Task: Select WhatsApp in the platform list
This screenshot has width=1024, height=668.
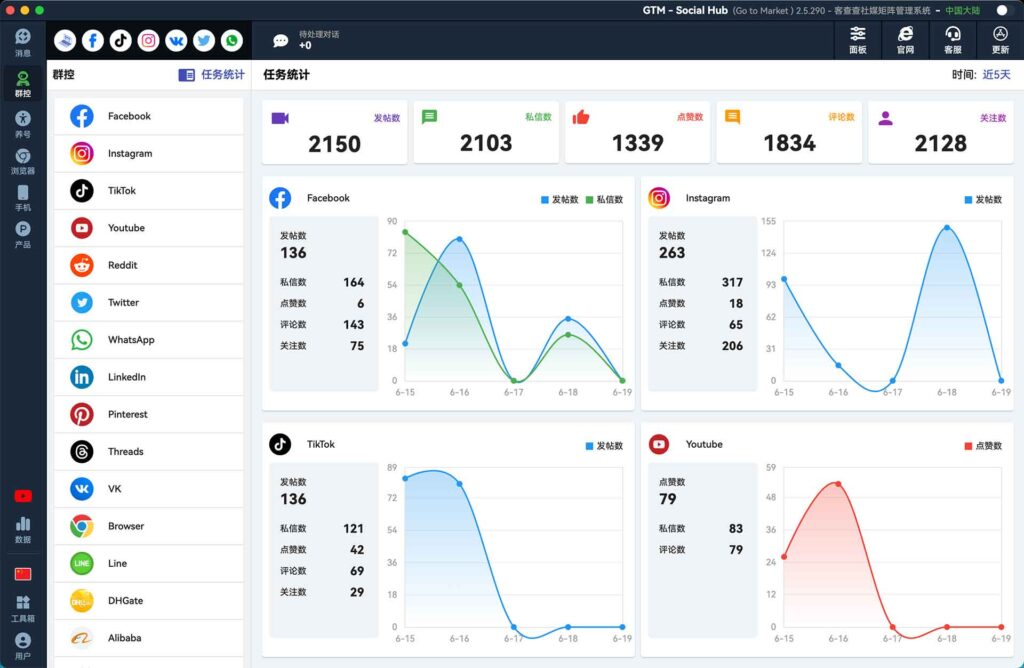Action: tap(149, 340)
